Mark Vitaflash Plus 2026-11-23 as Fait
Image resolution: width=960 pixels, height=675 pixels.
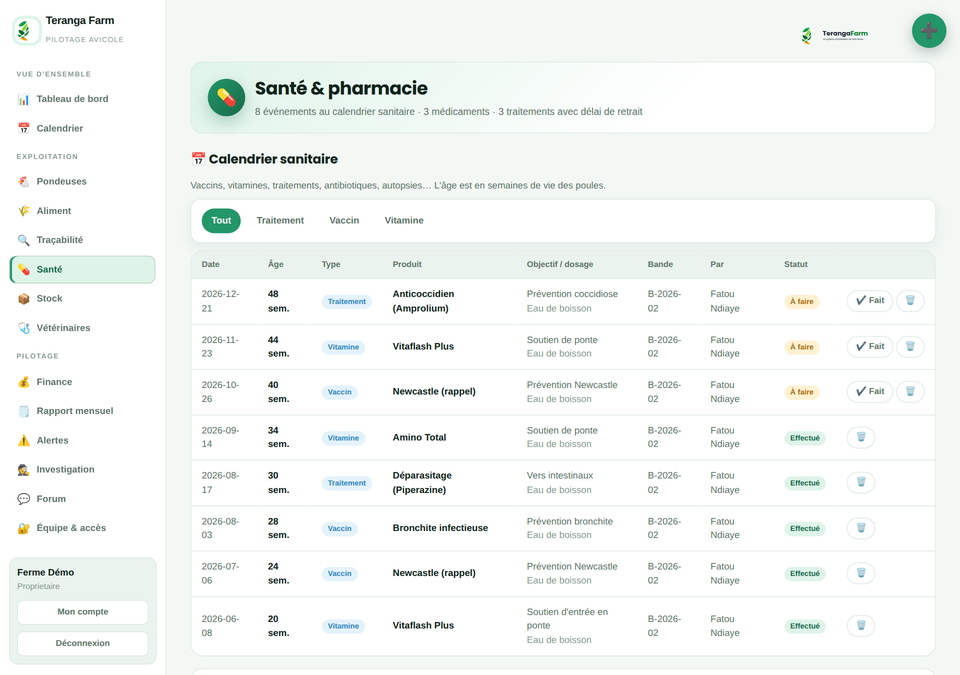click(869, 347)
